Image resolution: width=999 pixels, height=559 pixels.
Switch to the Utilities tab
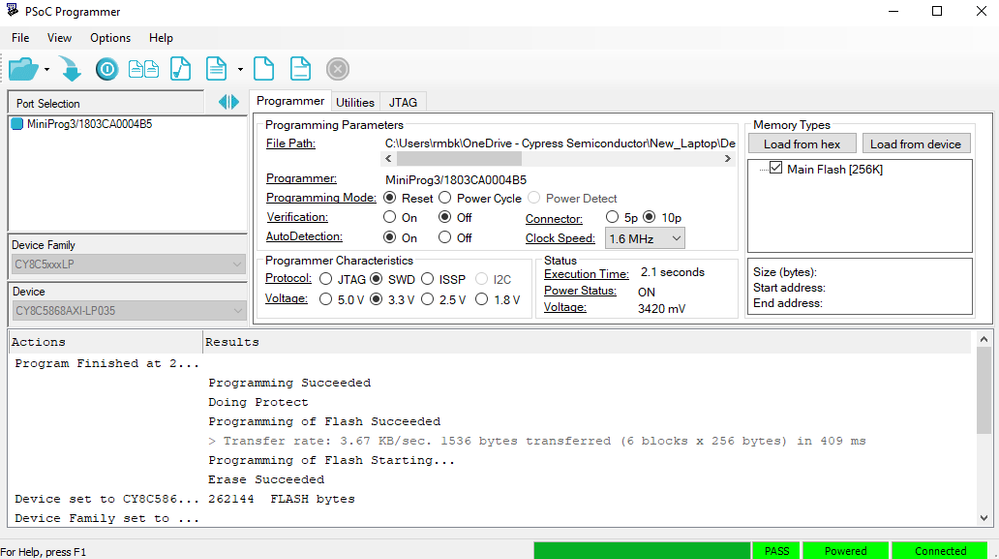tap(355, 102)
